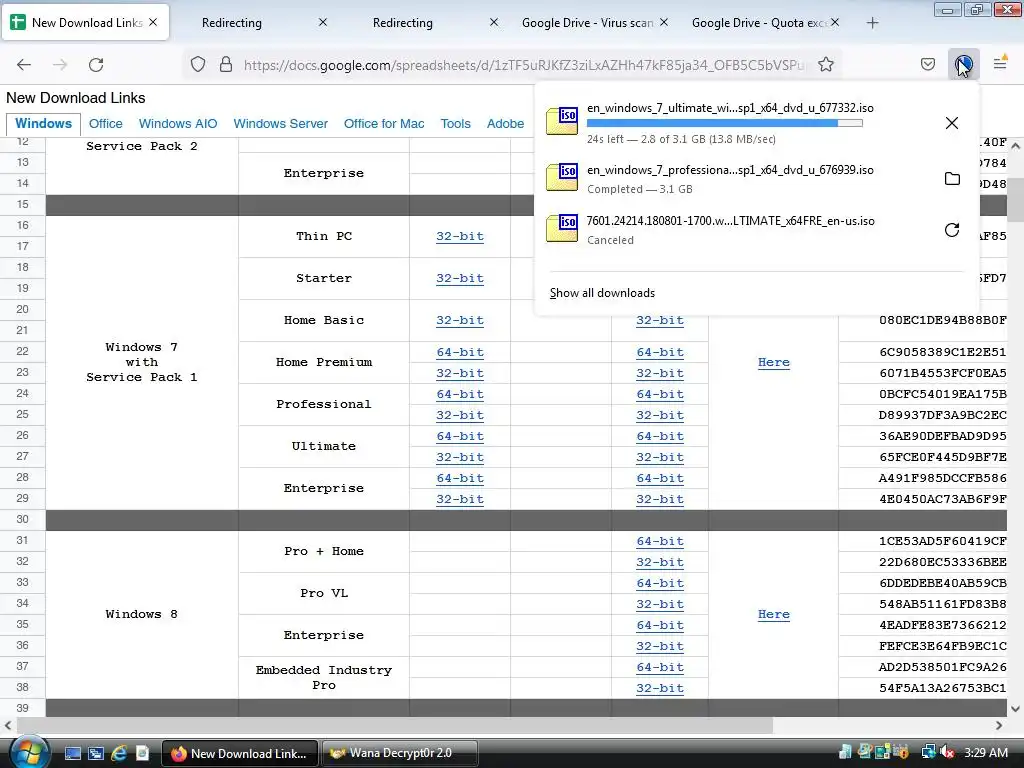Open the network tray icon
This screenshot has height=768, width=1024.
pyautogui.click(x=928, y=752)
